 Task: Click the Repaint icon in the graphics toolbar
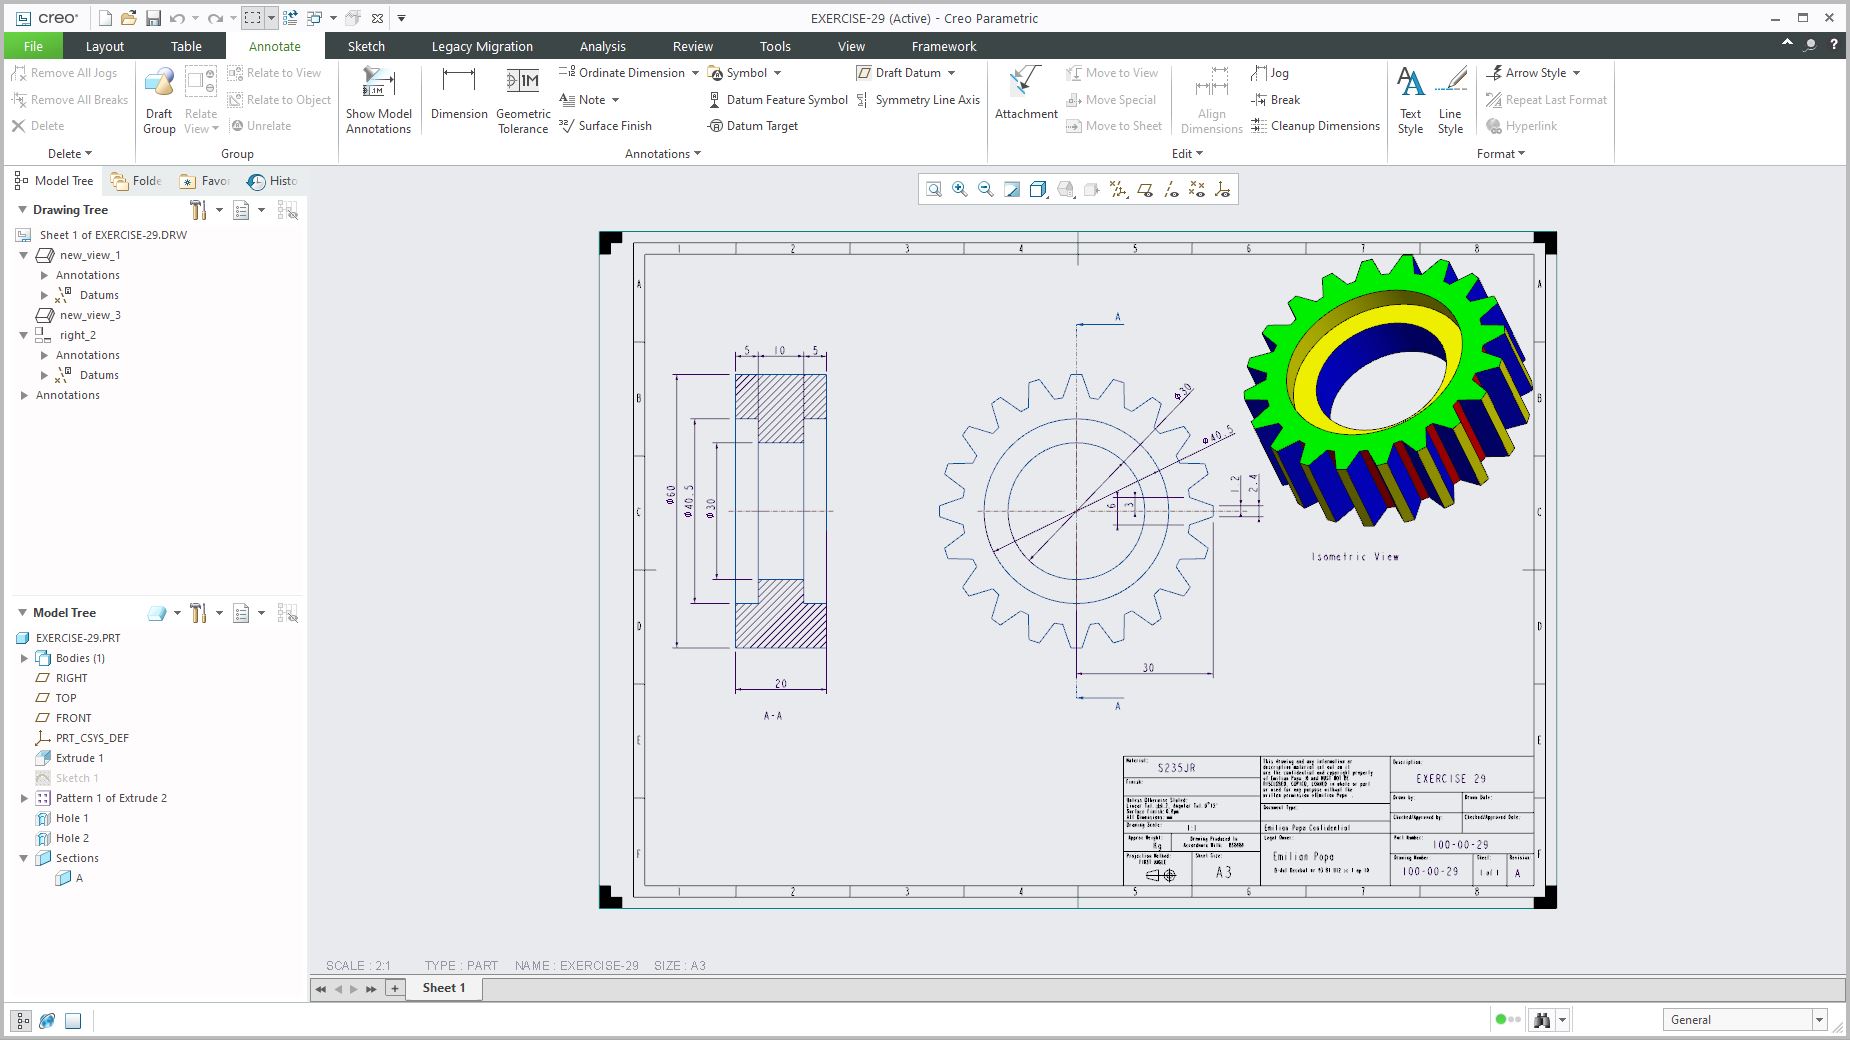1012,189
